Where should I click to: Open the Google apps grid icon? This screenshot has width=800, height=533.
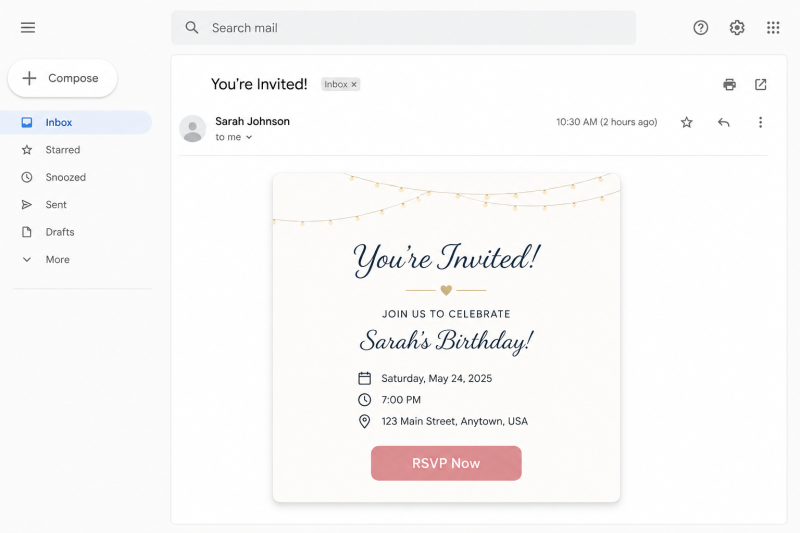tap(773, 28)
